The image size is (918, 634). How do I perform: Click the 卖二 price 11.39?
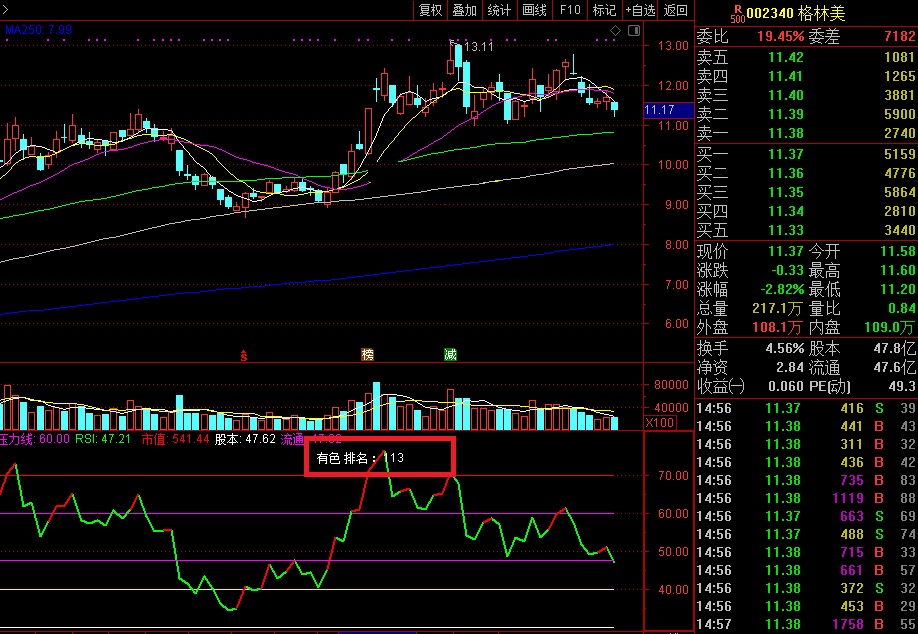pyautogui.click(x=786, y=114)
